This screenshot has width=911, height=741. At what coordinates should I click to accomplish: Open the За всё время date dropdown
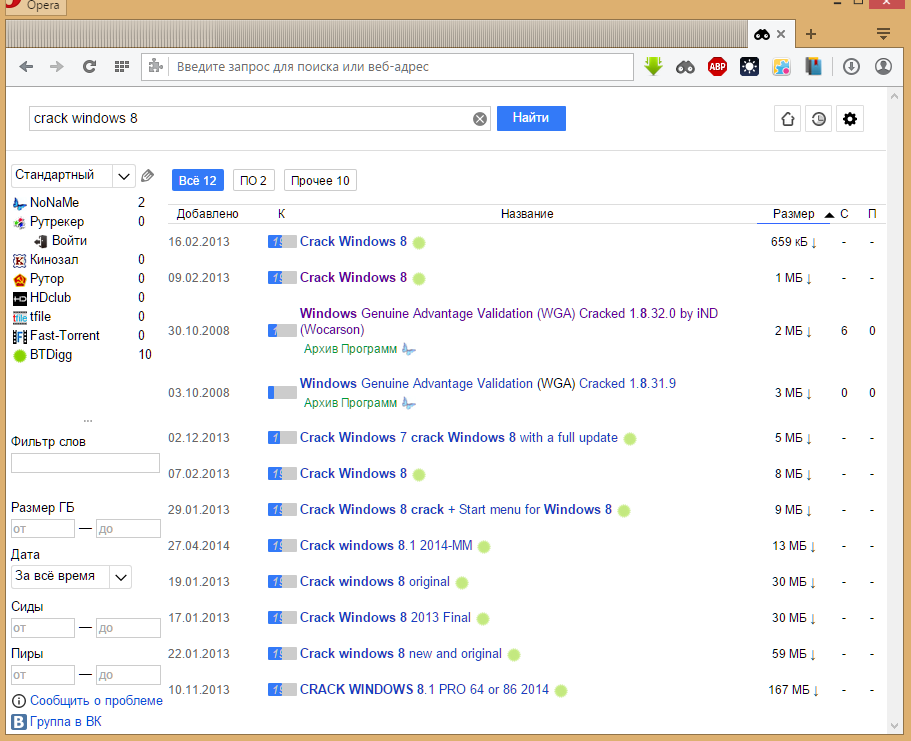[121, 577]
